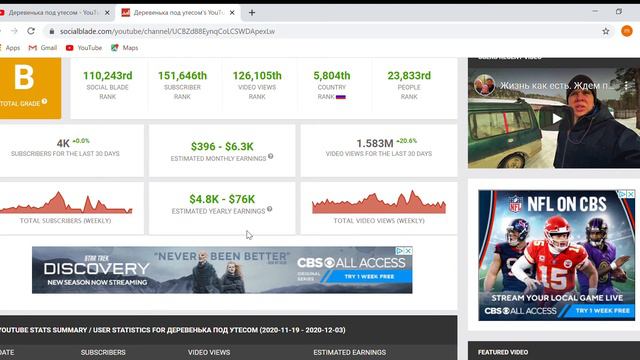Click the Estimated Earnings column header

[x=349, y=352]
